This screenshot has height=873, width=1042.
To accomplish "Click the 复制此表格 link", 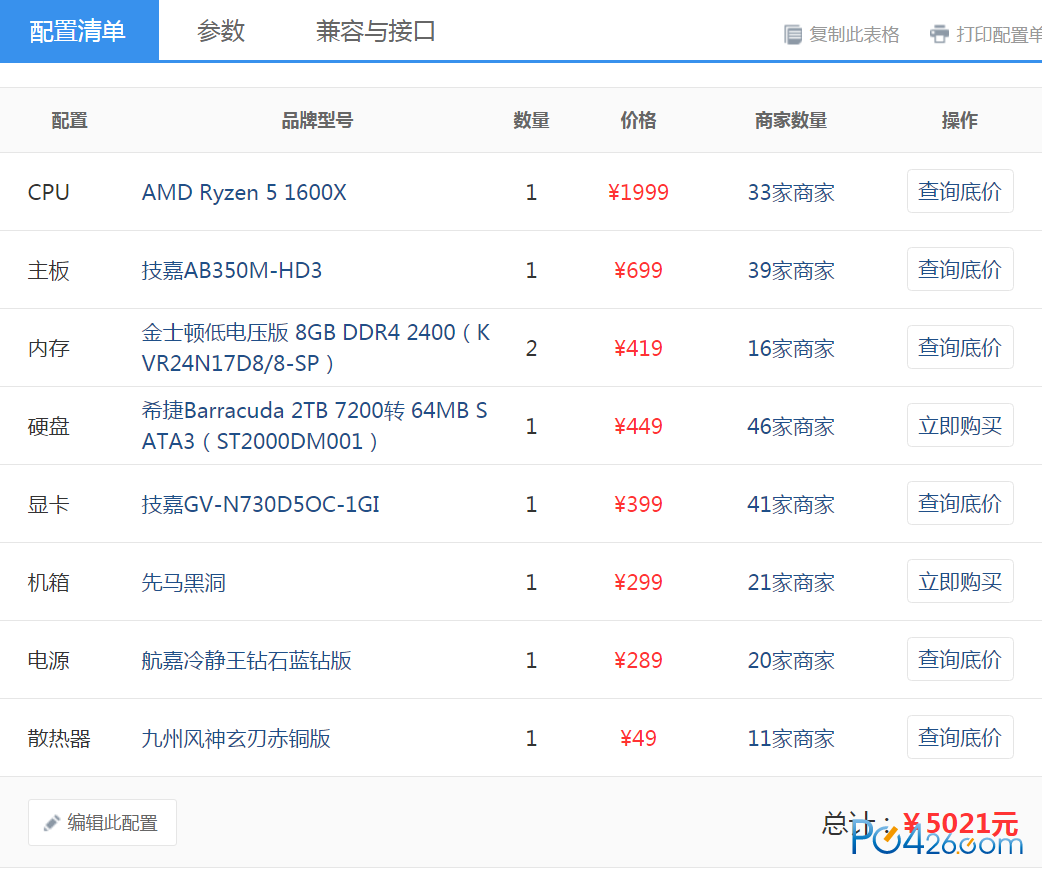I will [x=854, y=34].
